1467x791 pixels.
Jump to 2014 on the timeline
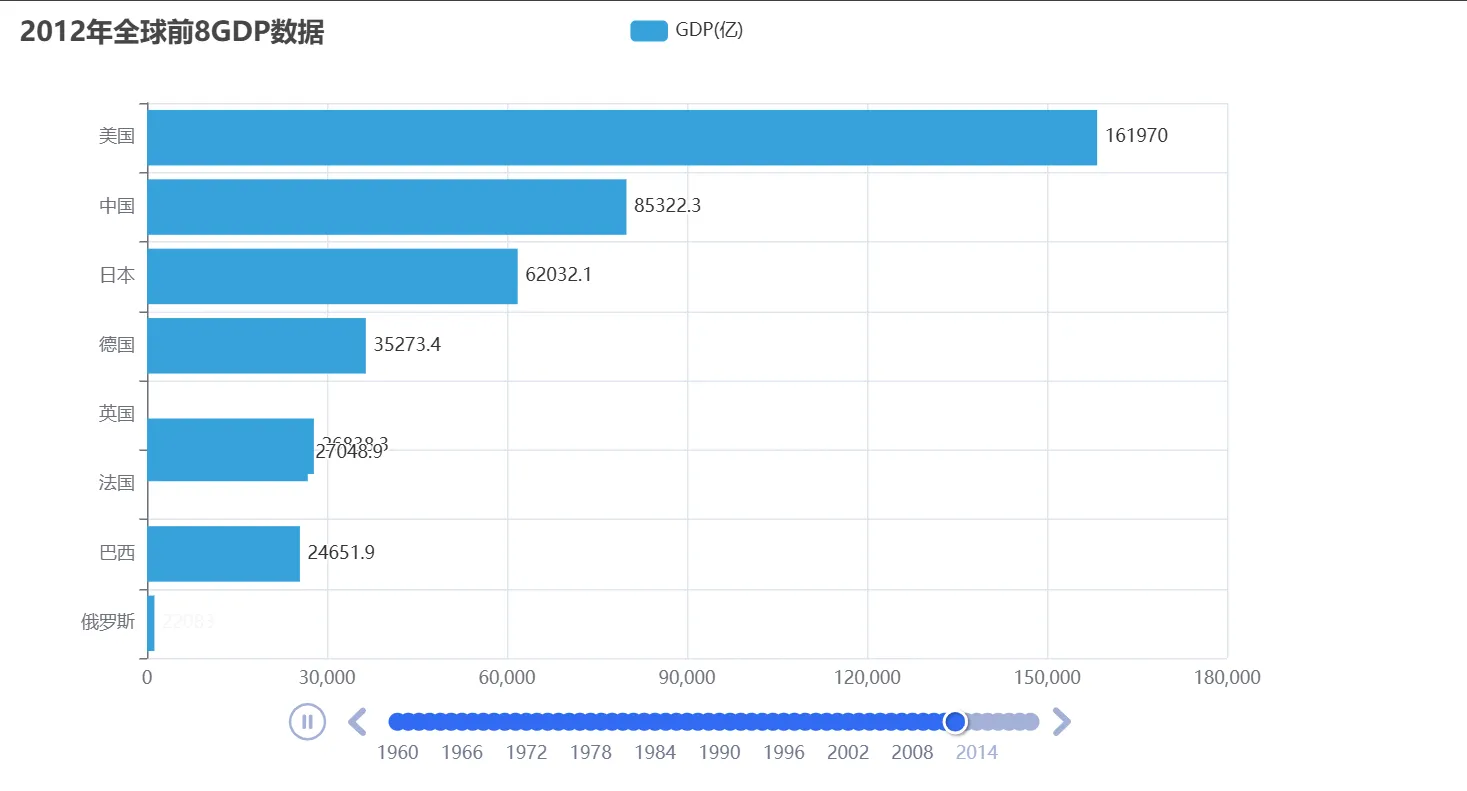[976, 752]
